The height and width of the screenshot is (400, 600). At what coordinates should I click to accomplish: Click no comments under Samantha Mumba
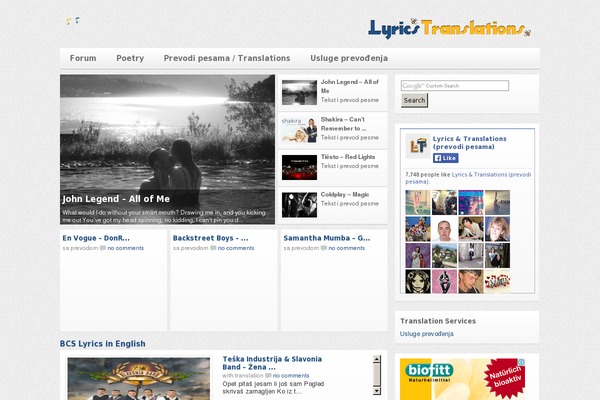346,248
